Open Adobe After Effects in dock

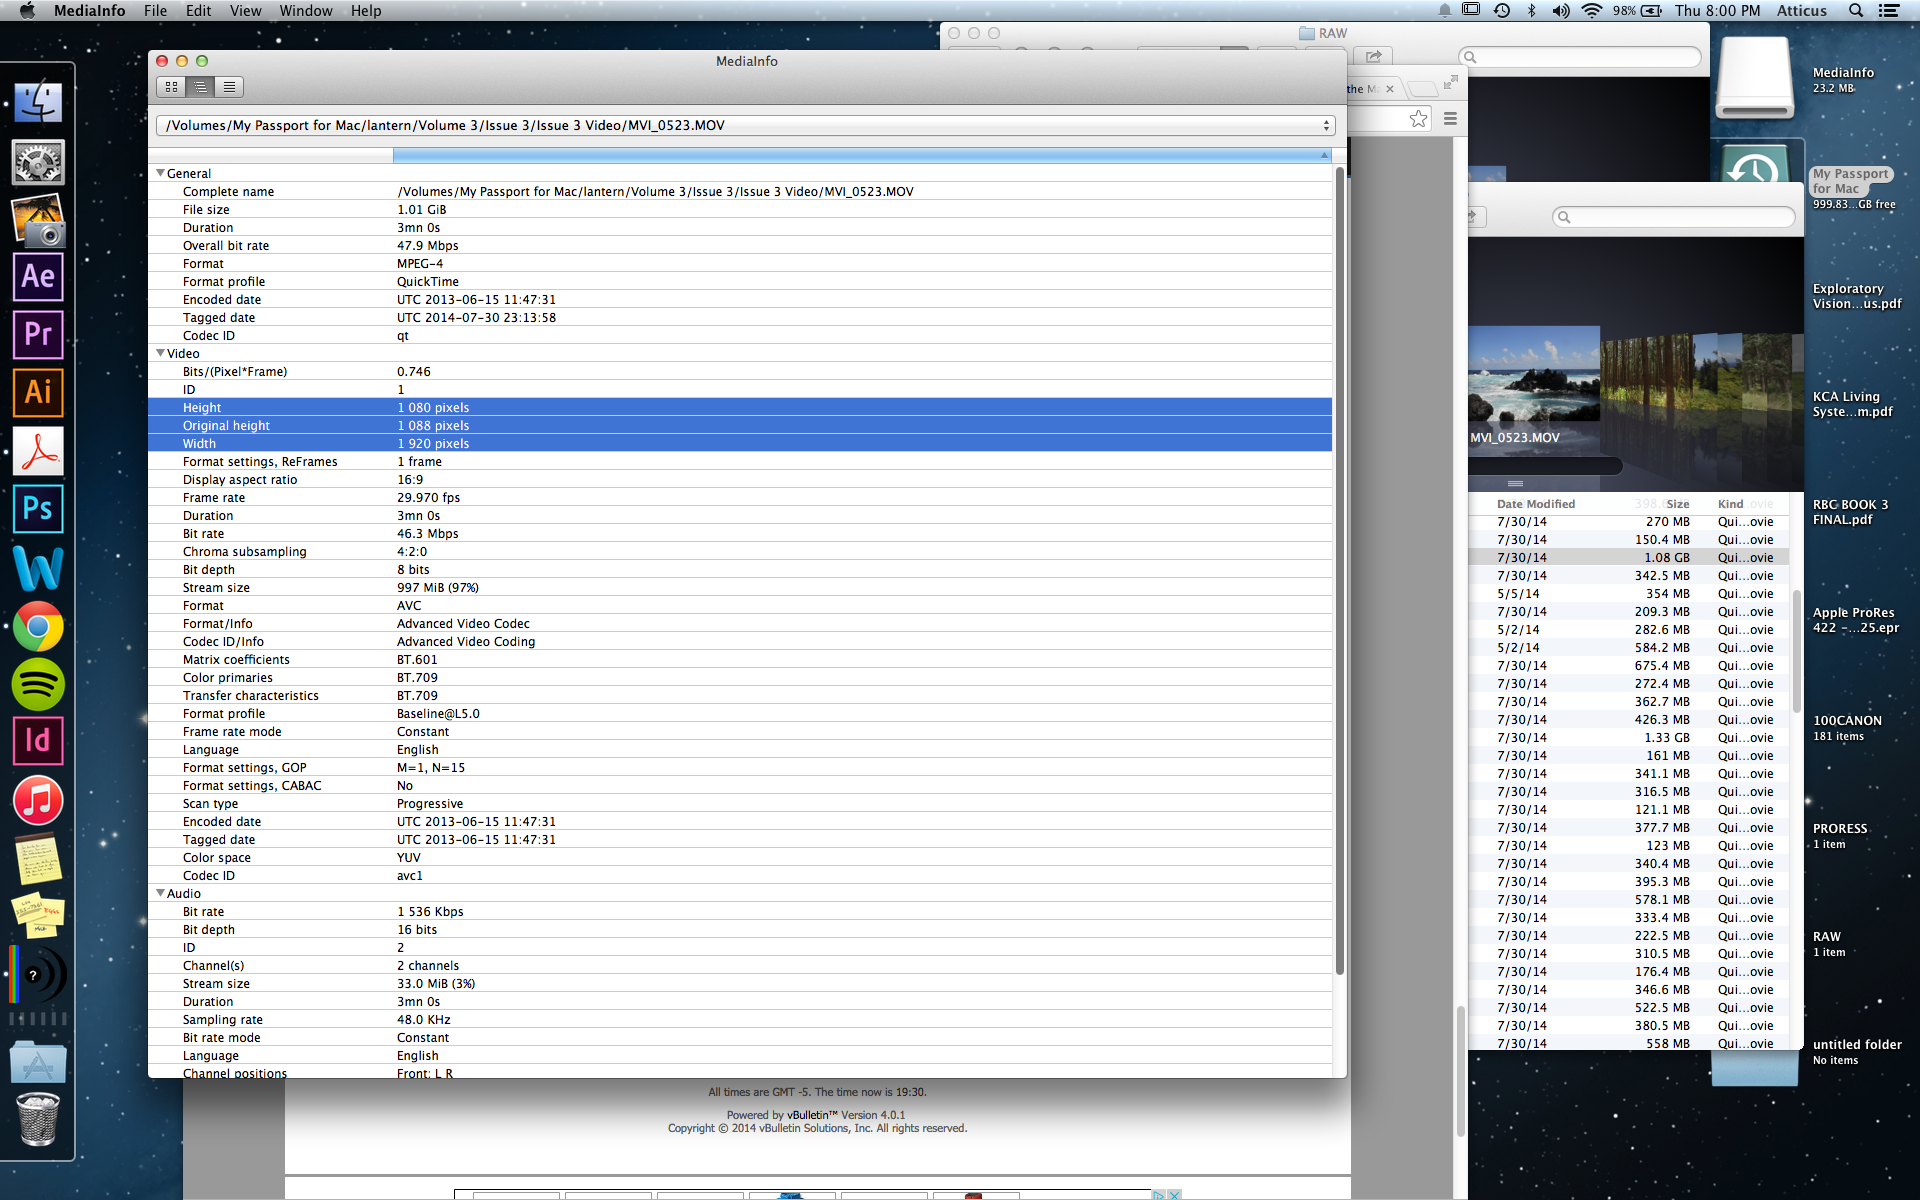pos(38,276)
